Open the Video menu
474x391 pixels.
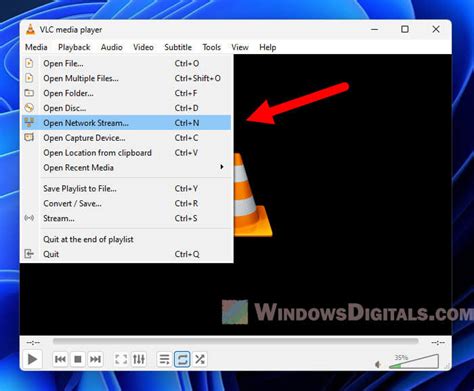[143, 47]
